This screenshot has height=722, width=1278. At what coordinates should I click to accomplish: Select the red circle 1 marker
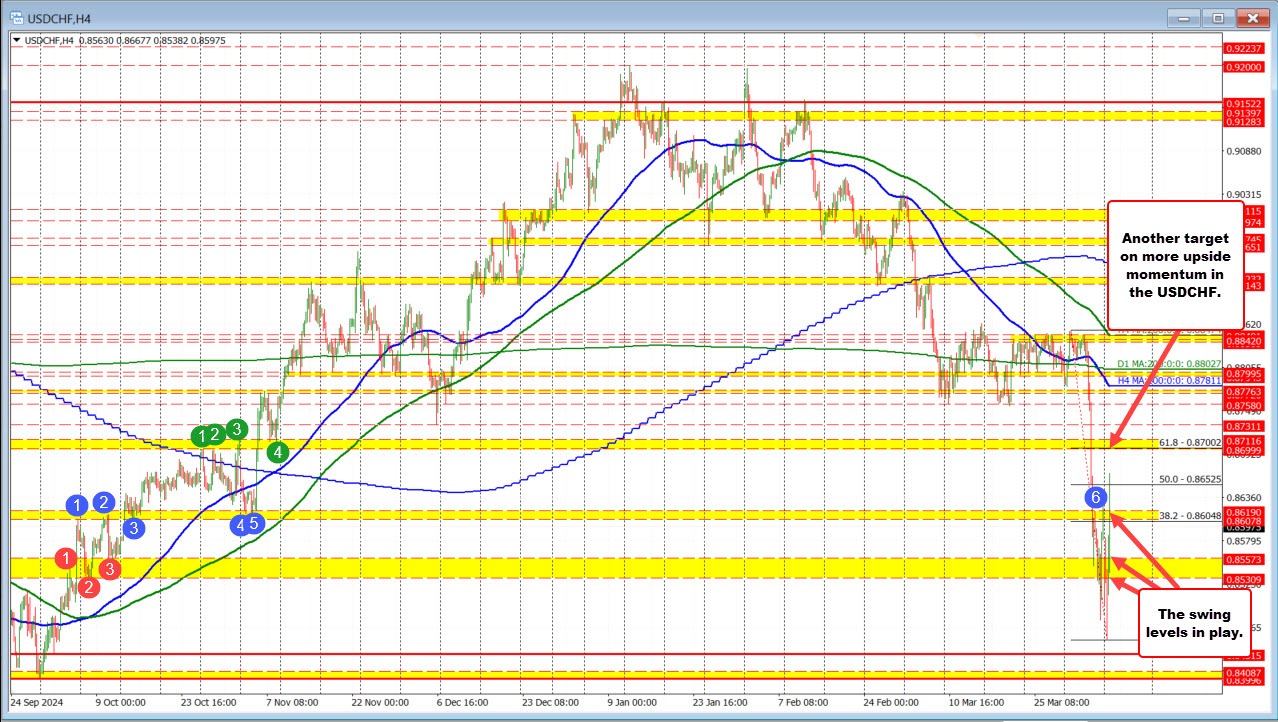coord(66,558)
